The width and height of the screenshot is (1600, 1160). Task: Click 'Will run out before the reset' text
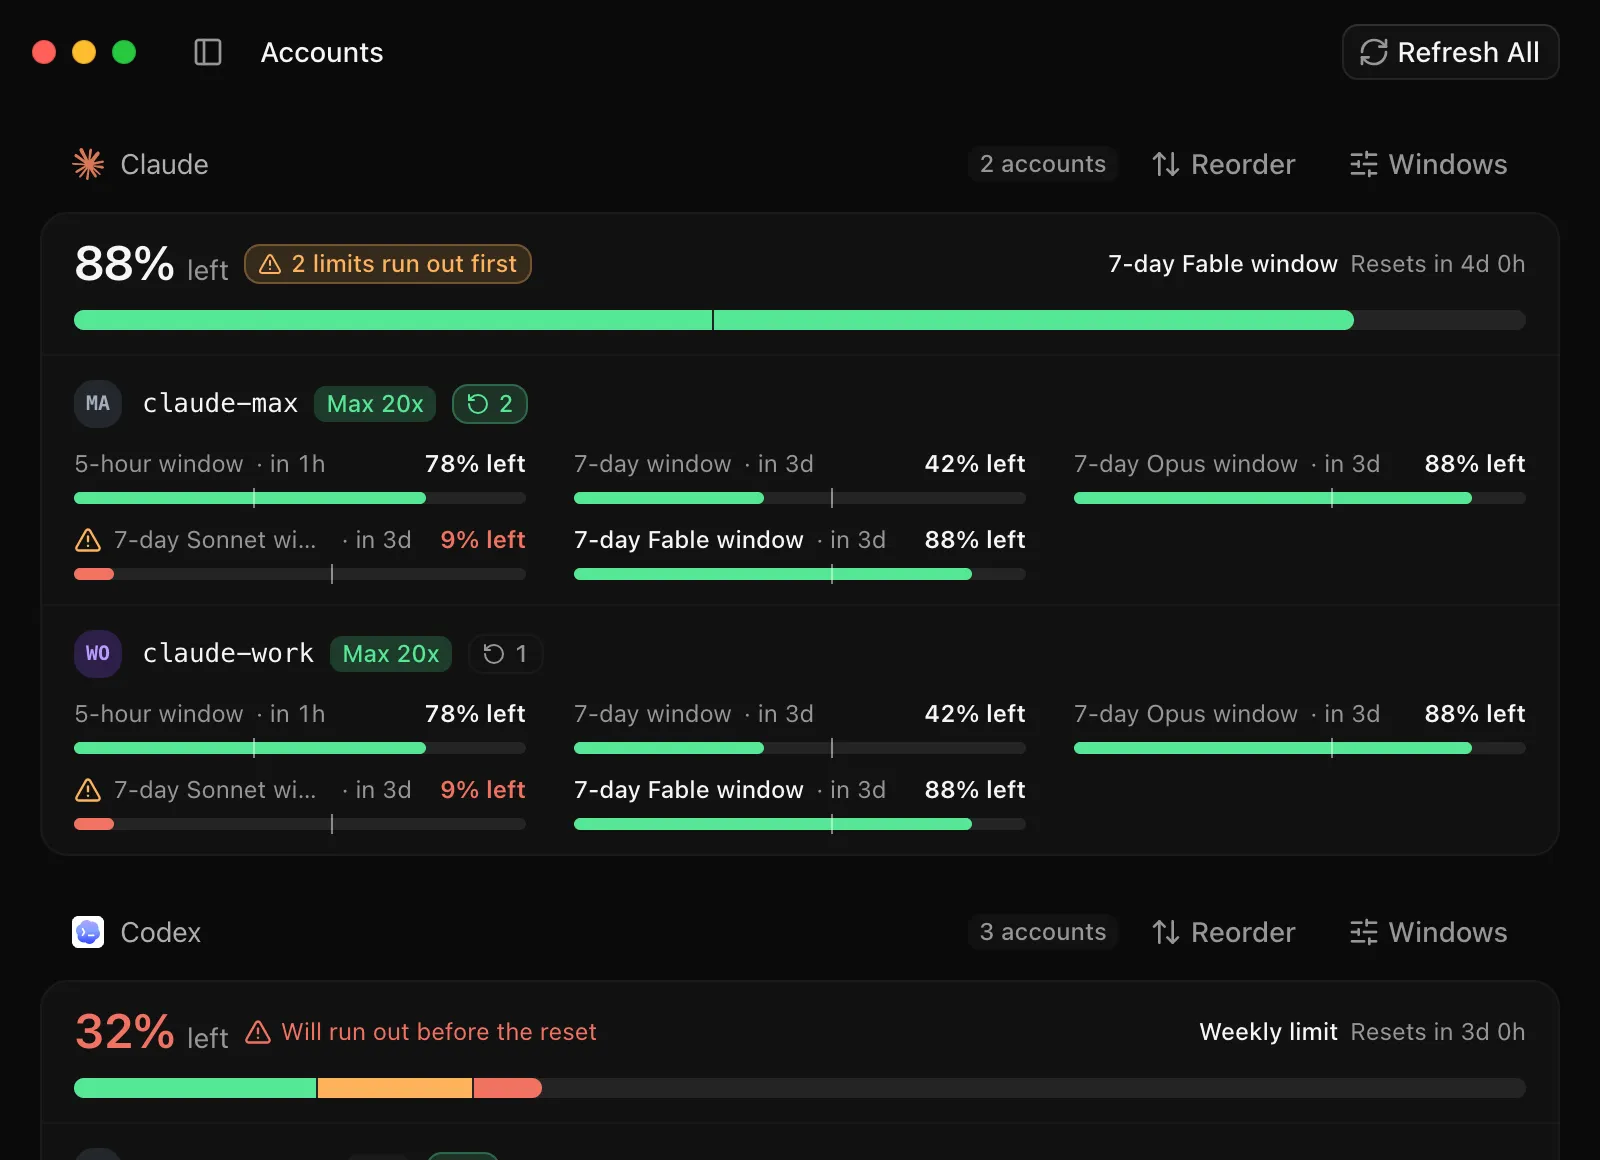tap(439, 1032)
